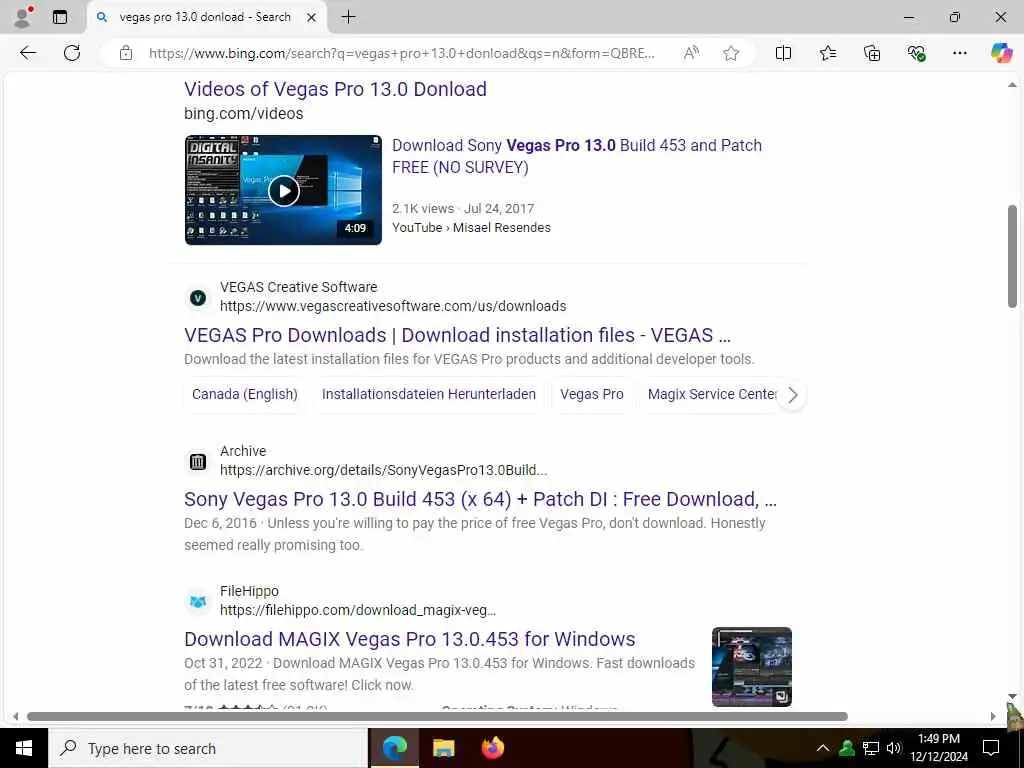The height and width of the screenshot is (768, 1024).
Task: Add this page to favorites star
Action: [x=731, y=53]
